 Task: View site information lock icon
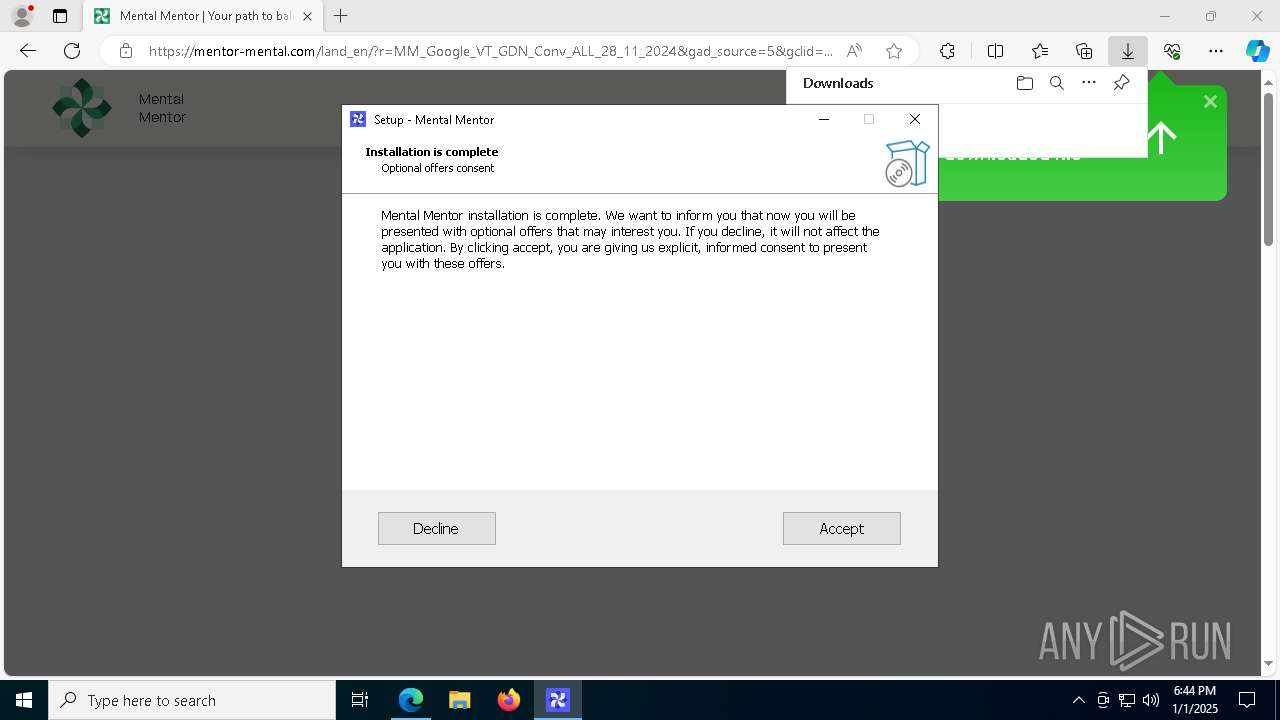coord(125,51)
